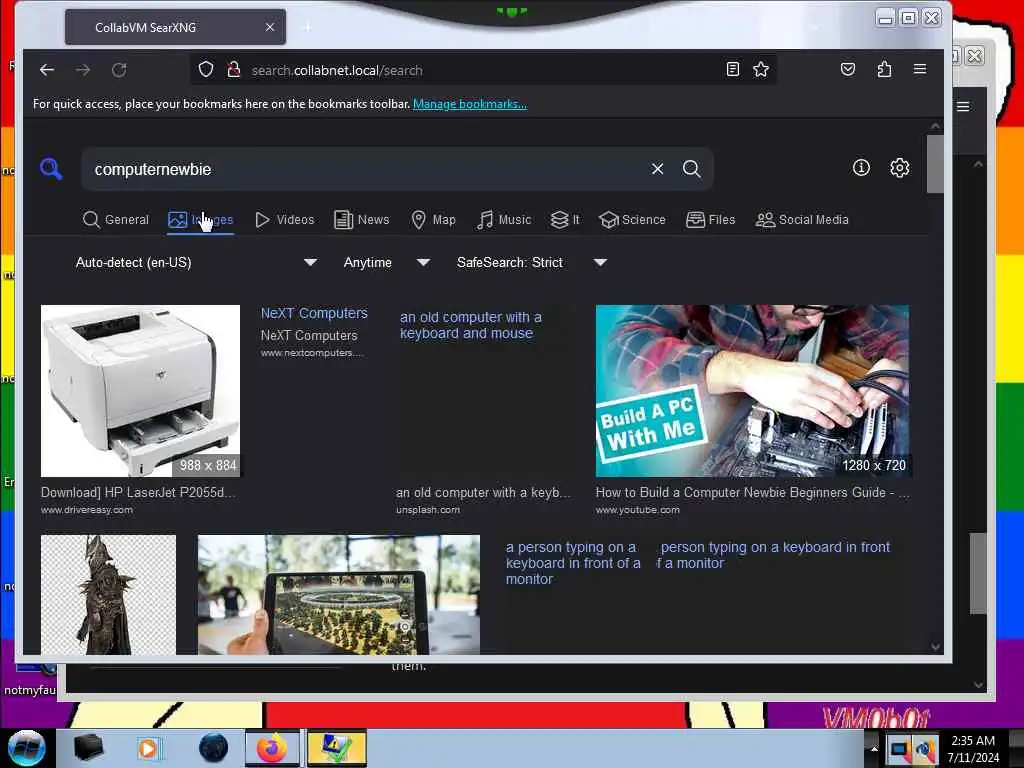The image size is (1024, 768).
Task: Open the Pocket save icon
Action: [x=848, y=69]
